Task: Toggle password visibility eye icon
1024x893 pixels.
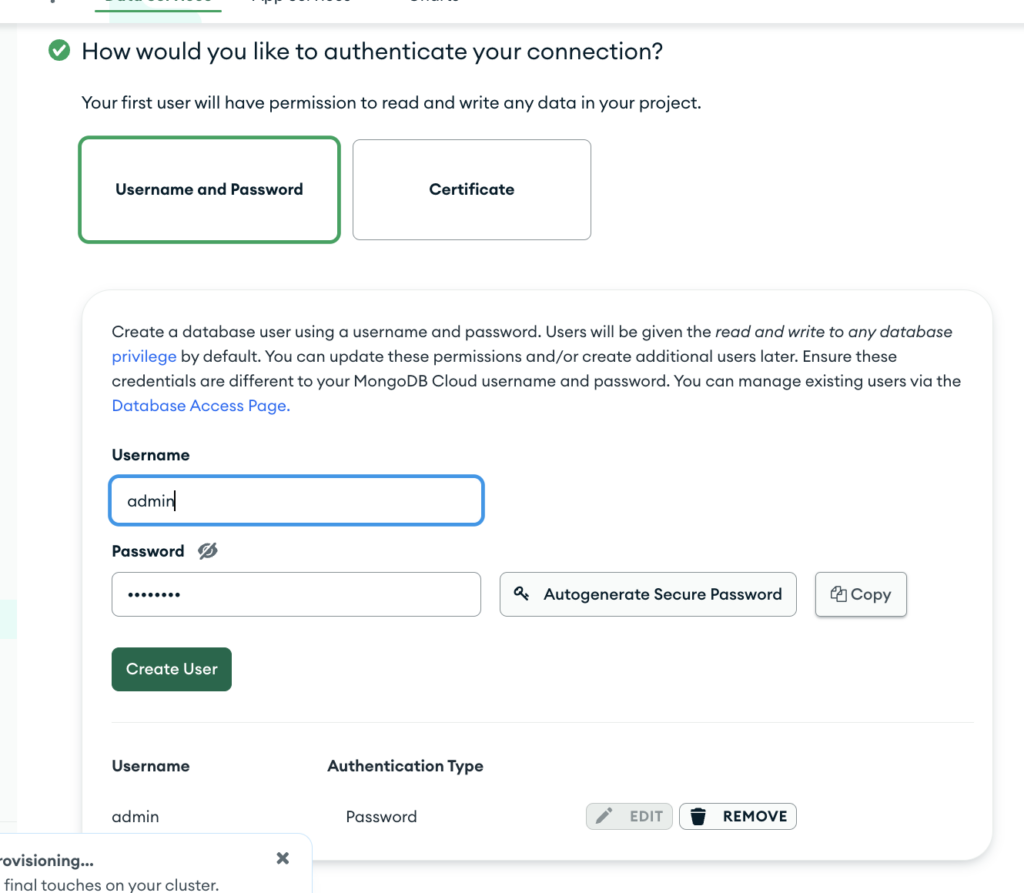Action: 208,551
